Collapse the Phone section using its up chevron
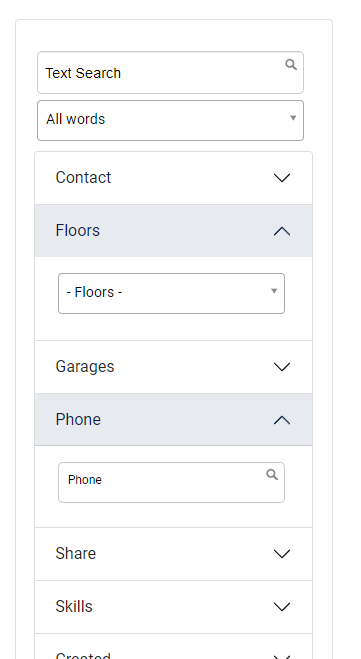The image size is (361, 659). click(x=282, y=420)
